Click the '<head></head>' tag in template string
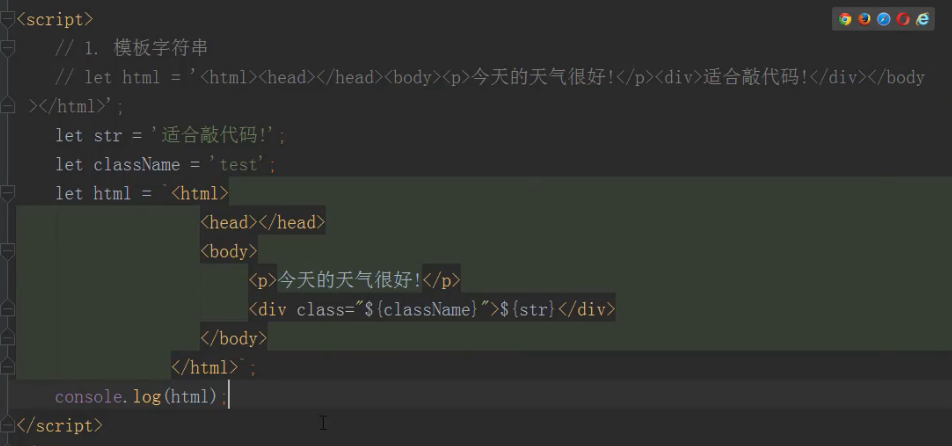 (262, 223)
